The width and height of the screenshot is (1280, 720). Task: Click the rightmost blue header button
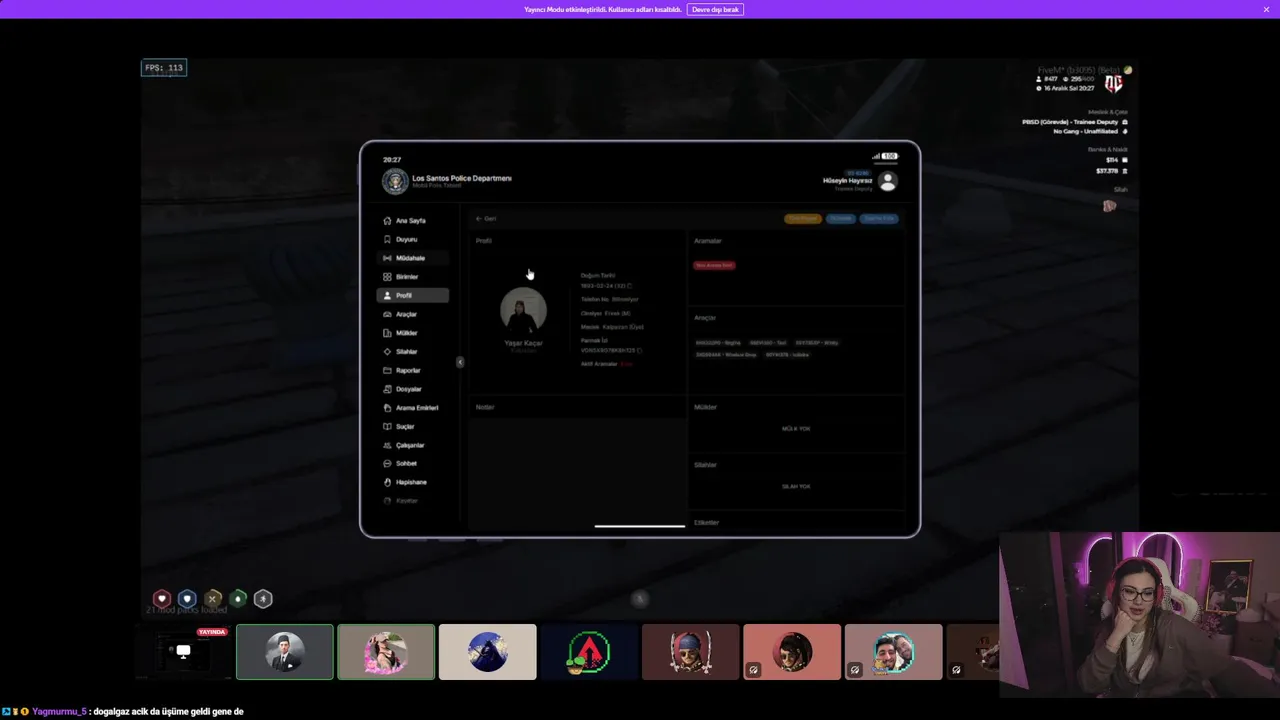879,218
